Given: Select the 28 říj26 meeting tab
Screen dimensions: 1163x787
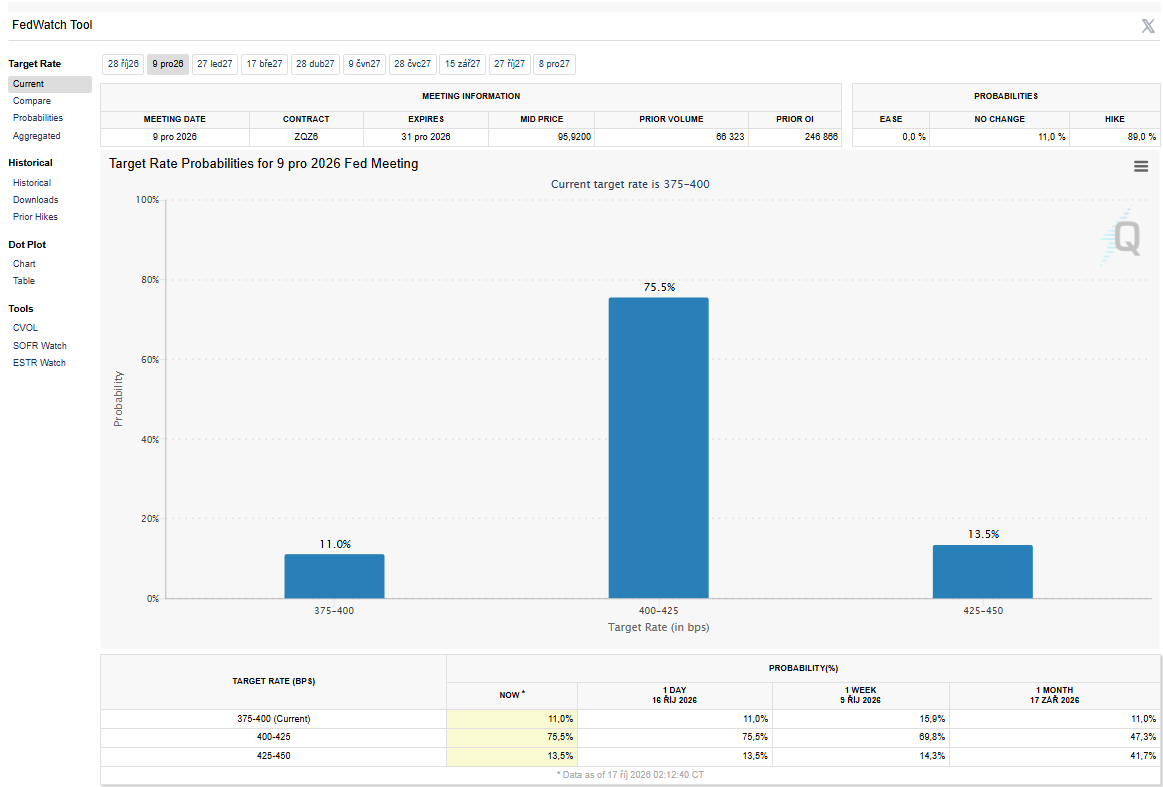Looking at the screenshot, I should (123, 65).
